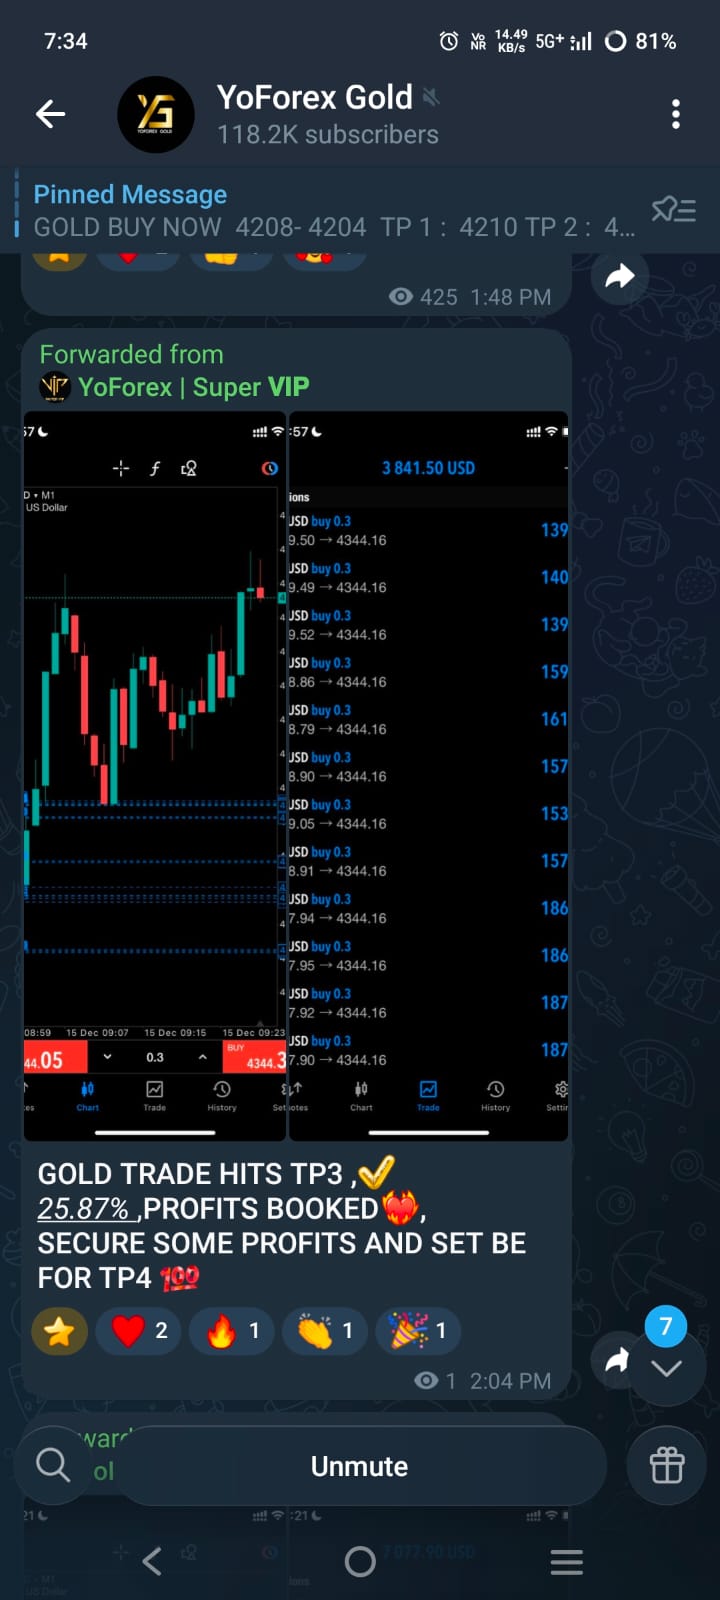720x1600 pixels.
Task: Tap the back arrow to leave channel
Action: (x=51, y=114)
